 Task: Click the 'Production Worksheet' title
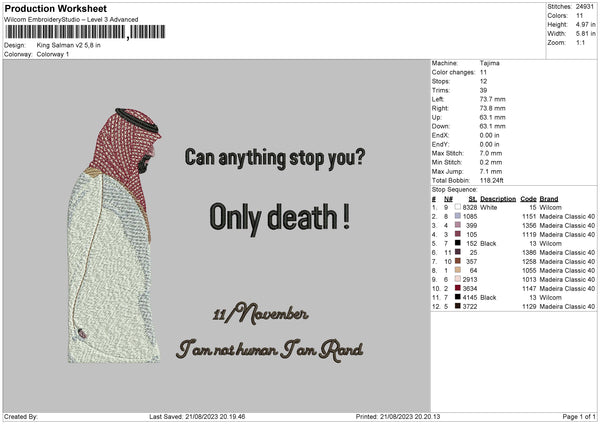pos(55,8)
